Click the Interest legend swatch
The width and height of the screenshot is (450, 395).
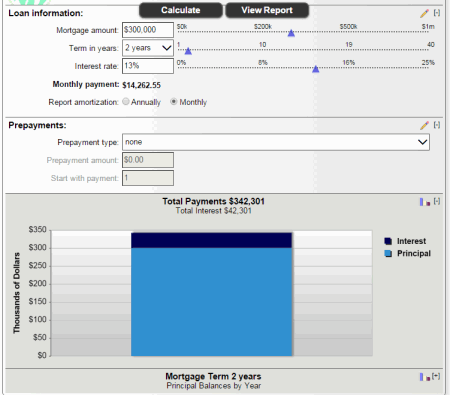[388, 241]
